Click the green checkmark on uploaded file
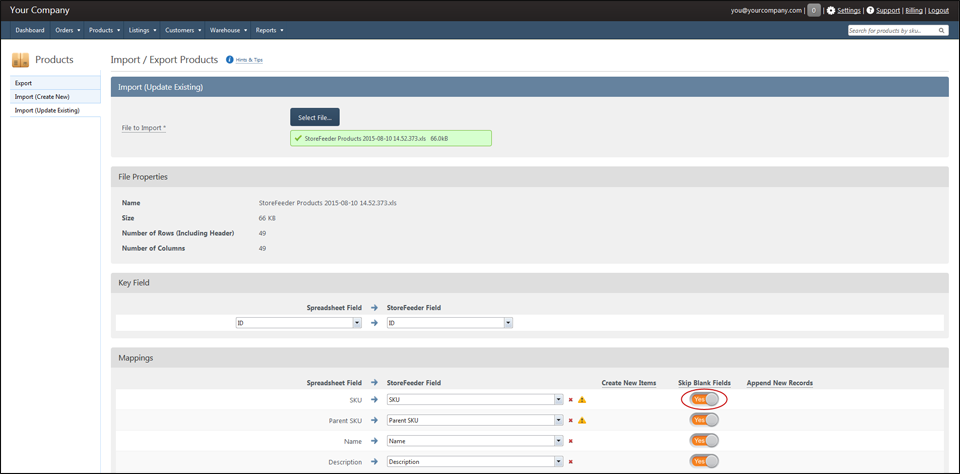 point(298,139)
